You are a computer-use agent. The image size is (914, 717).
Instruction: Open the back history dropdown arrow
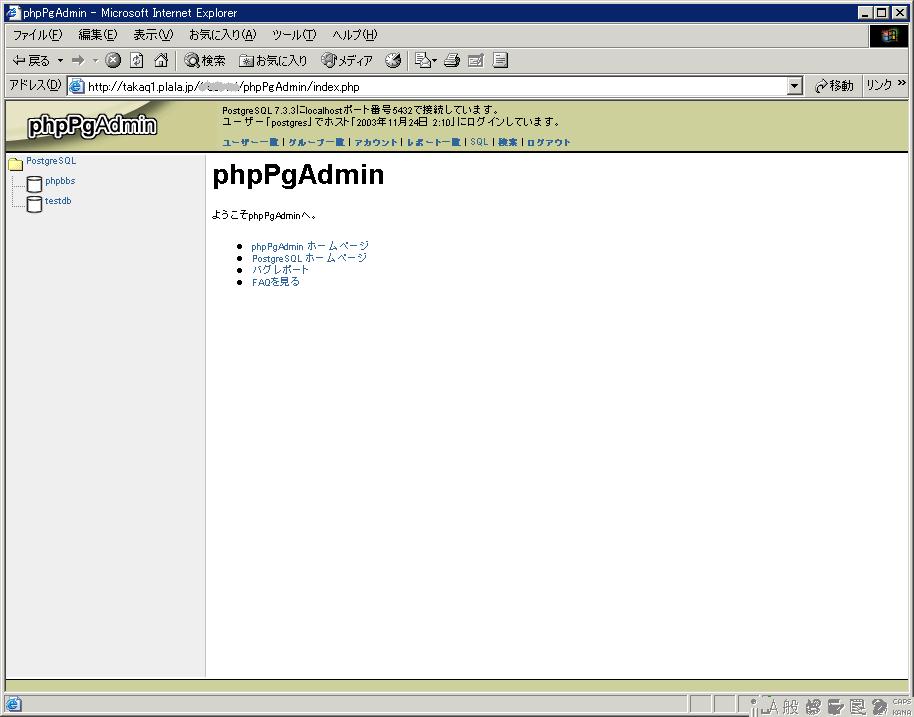coord(60,60)
